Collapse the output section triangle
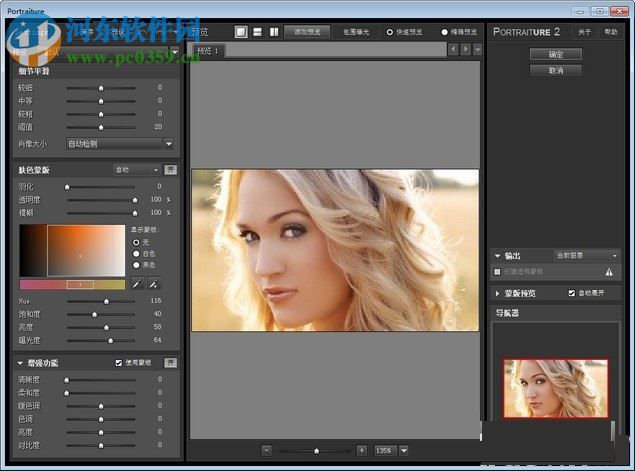 [497, 256]
